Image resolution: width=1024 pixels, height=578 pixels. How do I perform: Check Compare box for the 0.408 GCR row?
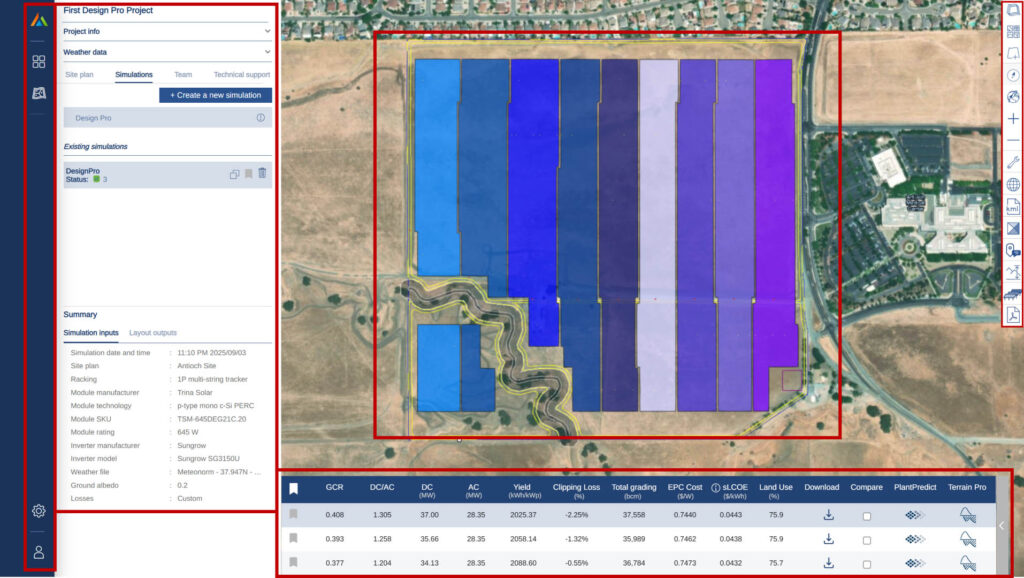pos(867,516)
